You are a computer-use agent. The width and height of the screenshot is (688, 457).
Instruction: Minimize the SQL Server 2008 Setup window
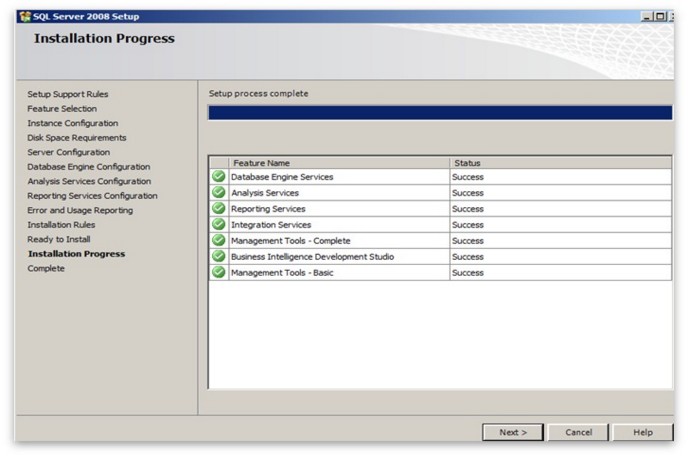(x=646, y=17)
